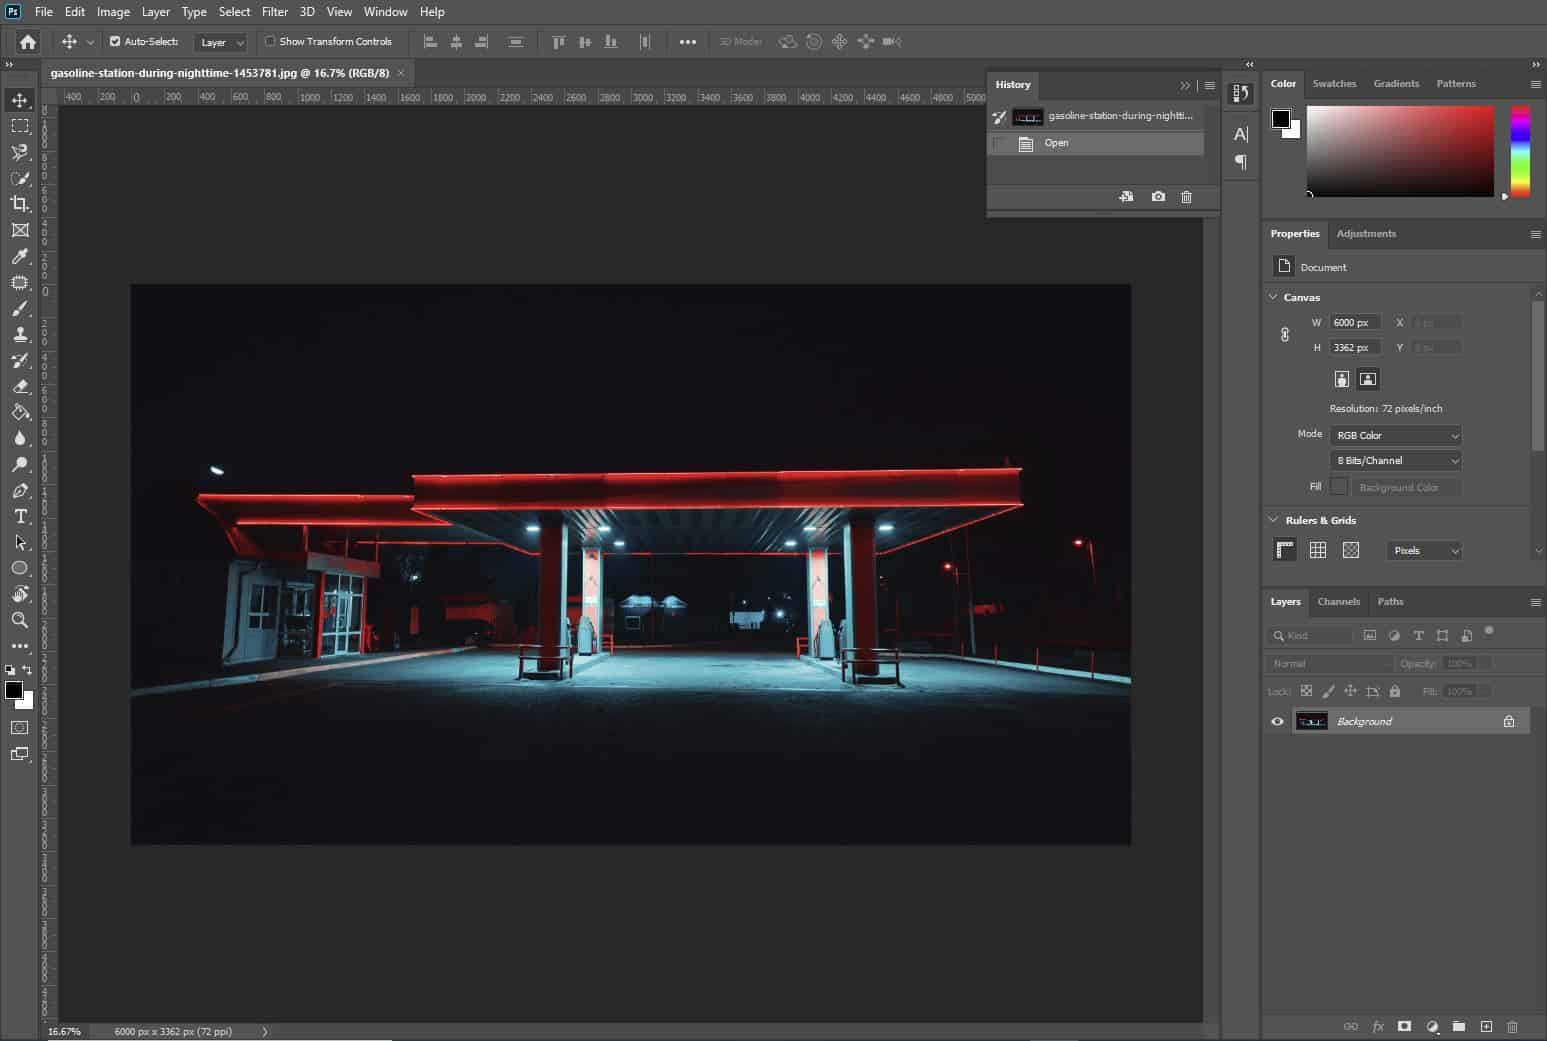Open the Layers panel options menu

pos(1535,602)
